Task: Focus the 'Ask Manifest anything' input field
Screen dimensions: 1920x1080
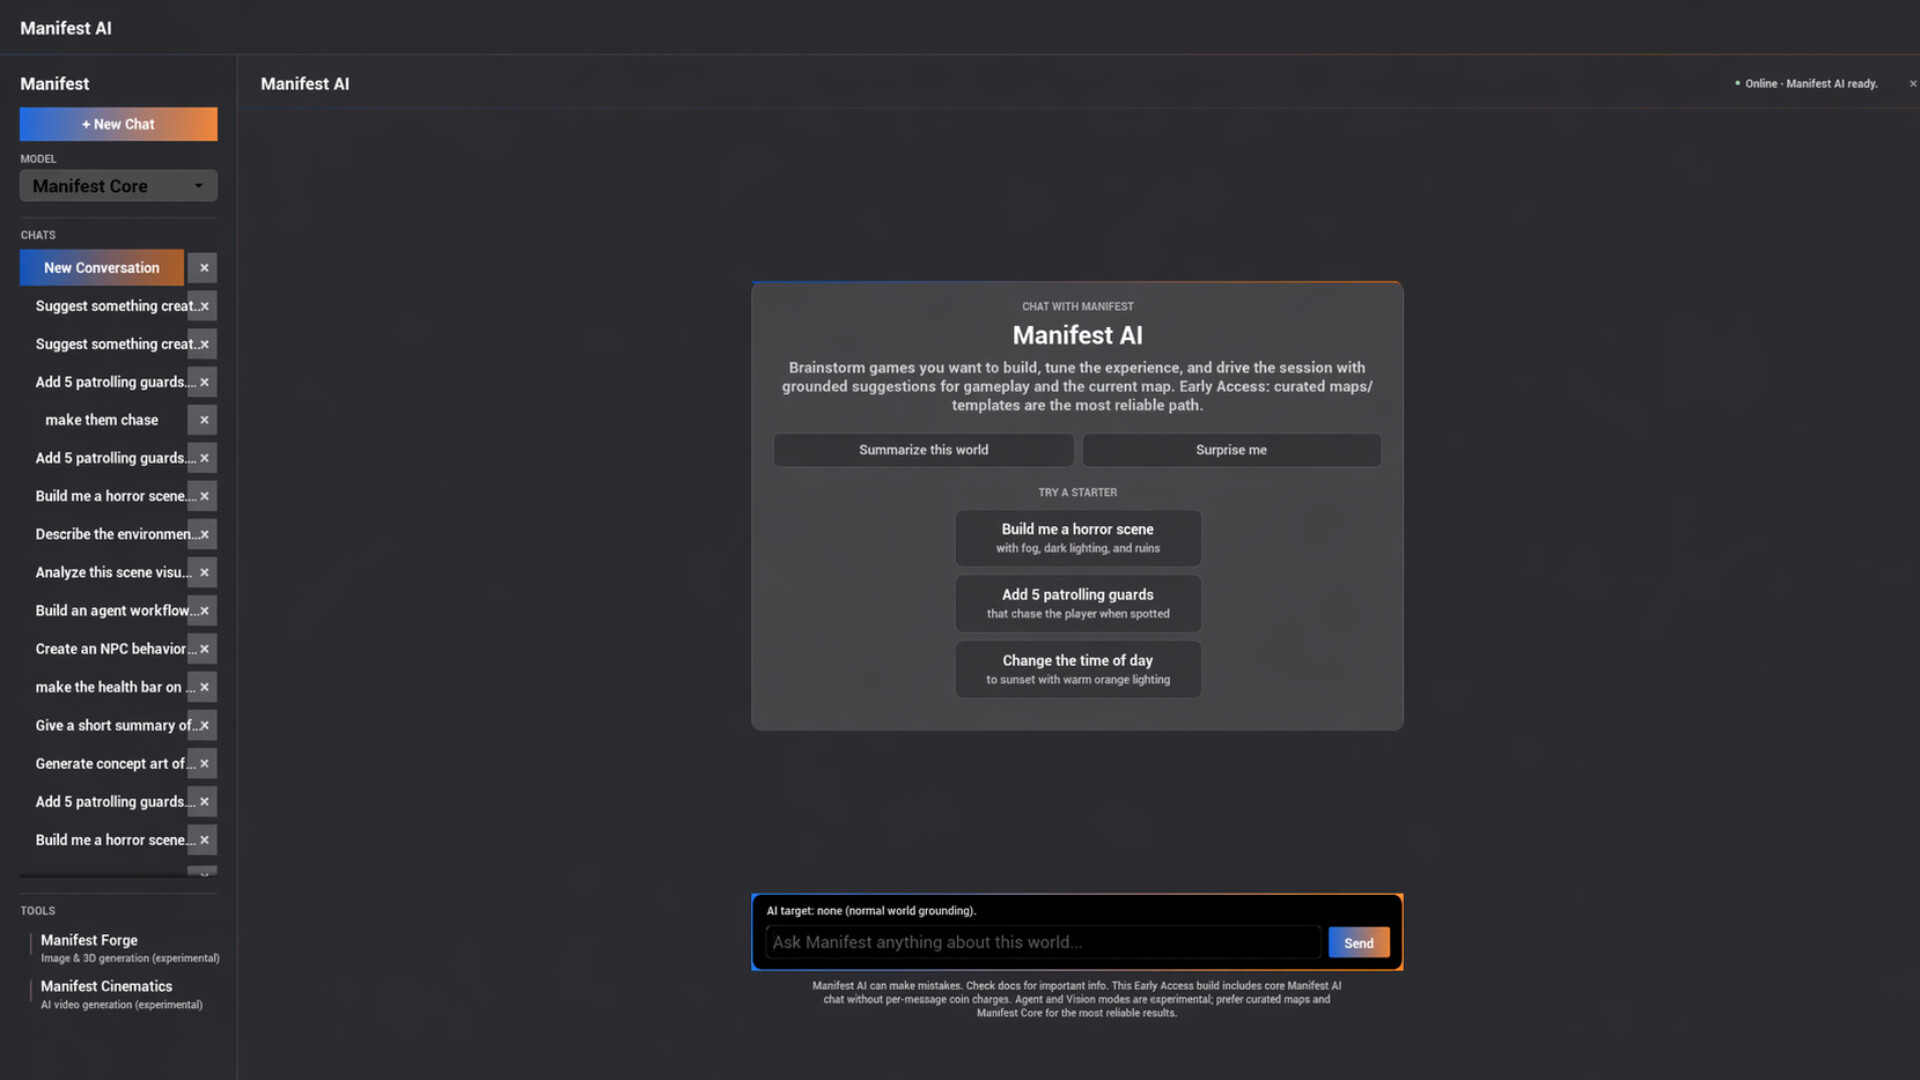Action: click(x=1043, y=942)
